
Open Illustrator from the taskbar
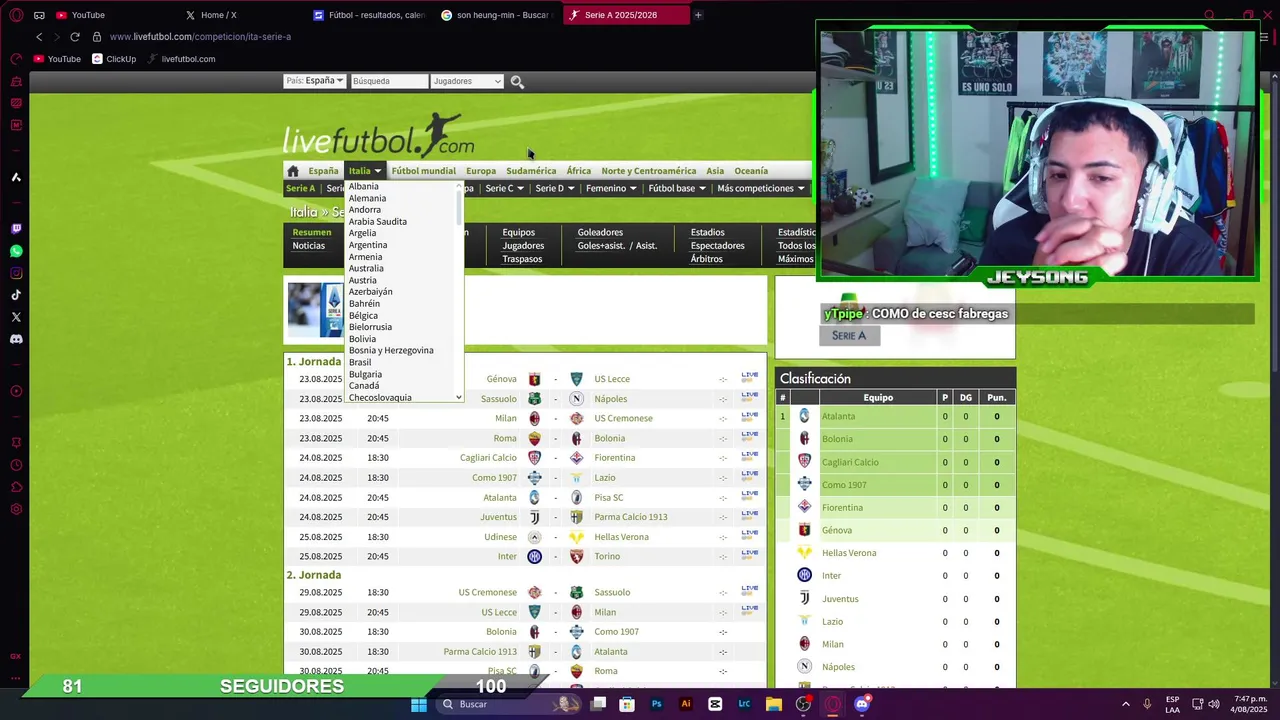(x=686, y=704)
